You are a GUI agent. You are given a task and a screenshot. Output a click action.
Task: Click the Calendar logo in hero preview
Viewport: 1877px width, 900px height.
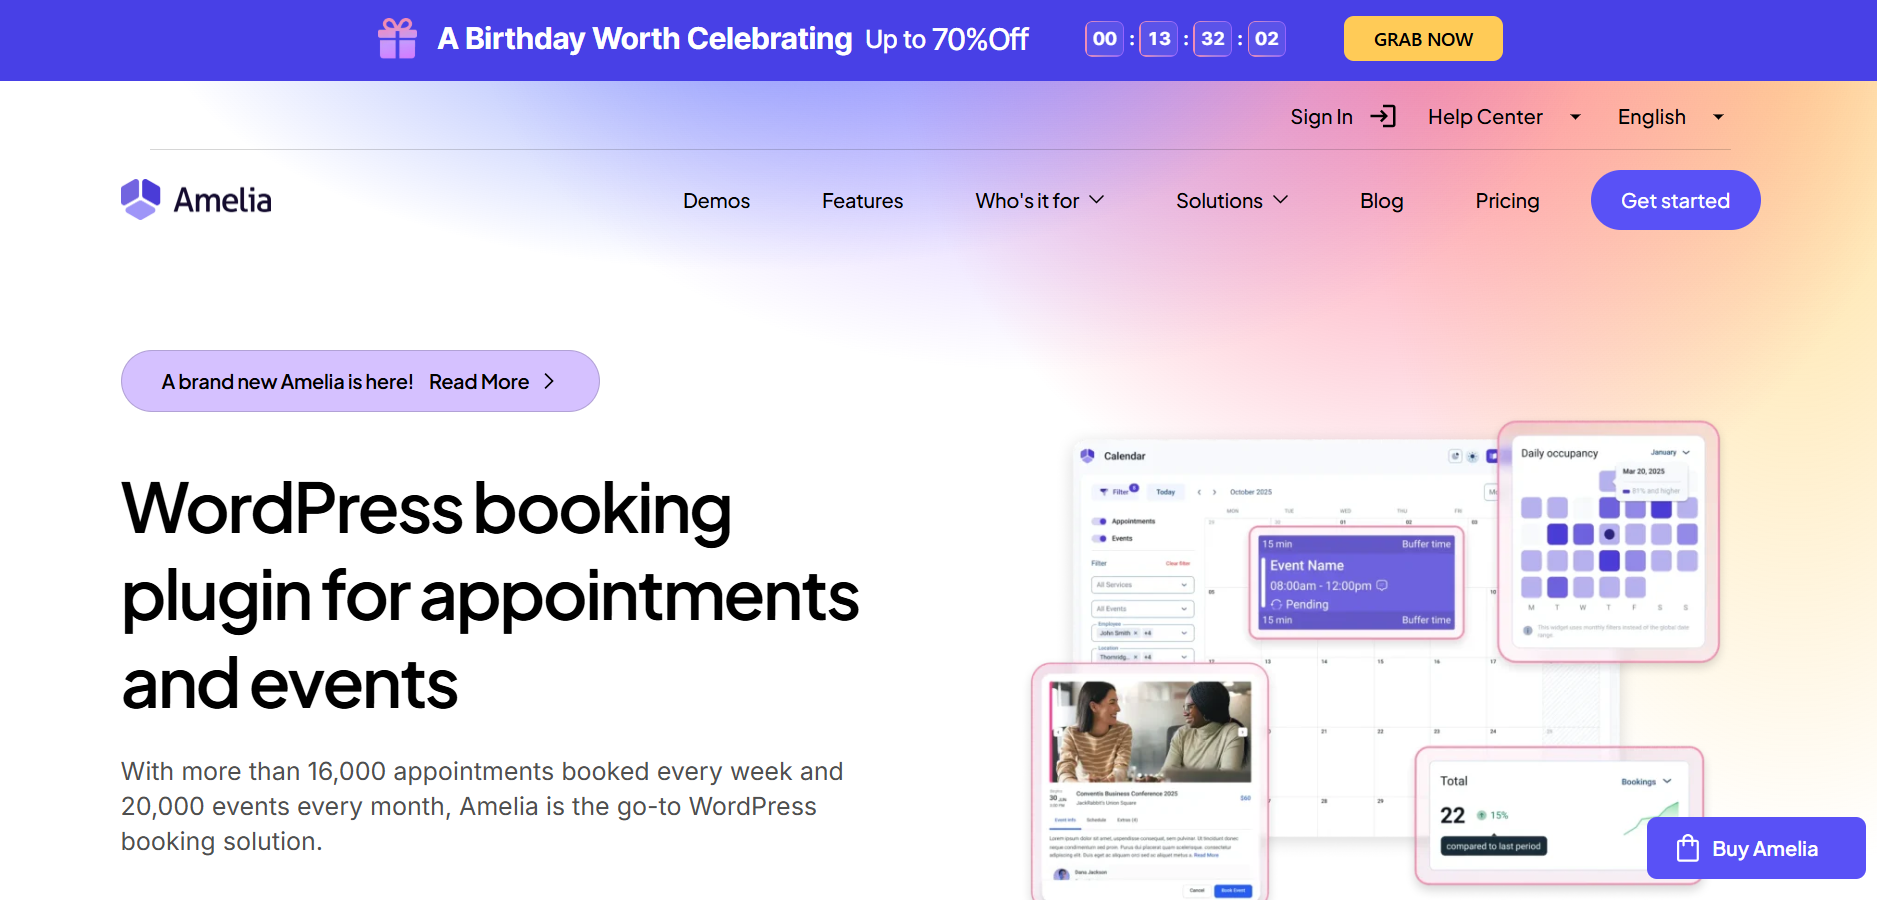click(x=1088, y=456)
